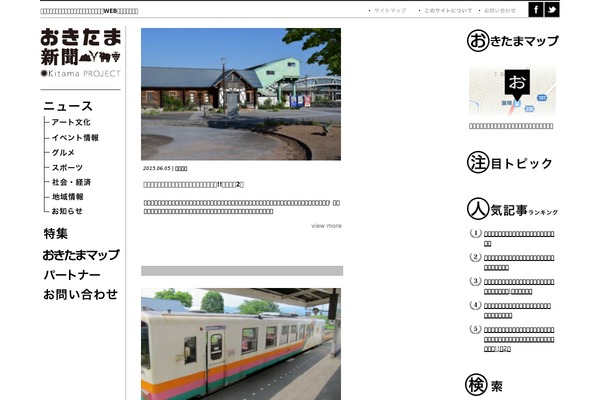Open パートナー in the sidebar menu
This screenshot has height=400, width=600.
pos(72,275)
